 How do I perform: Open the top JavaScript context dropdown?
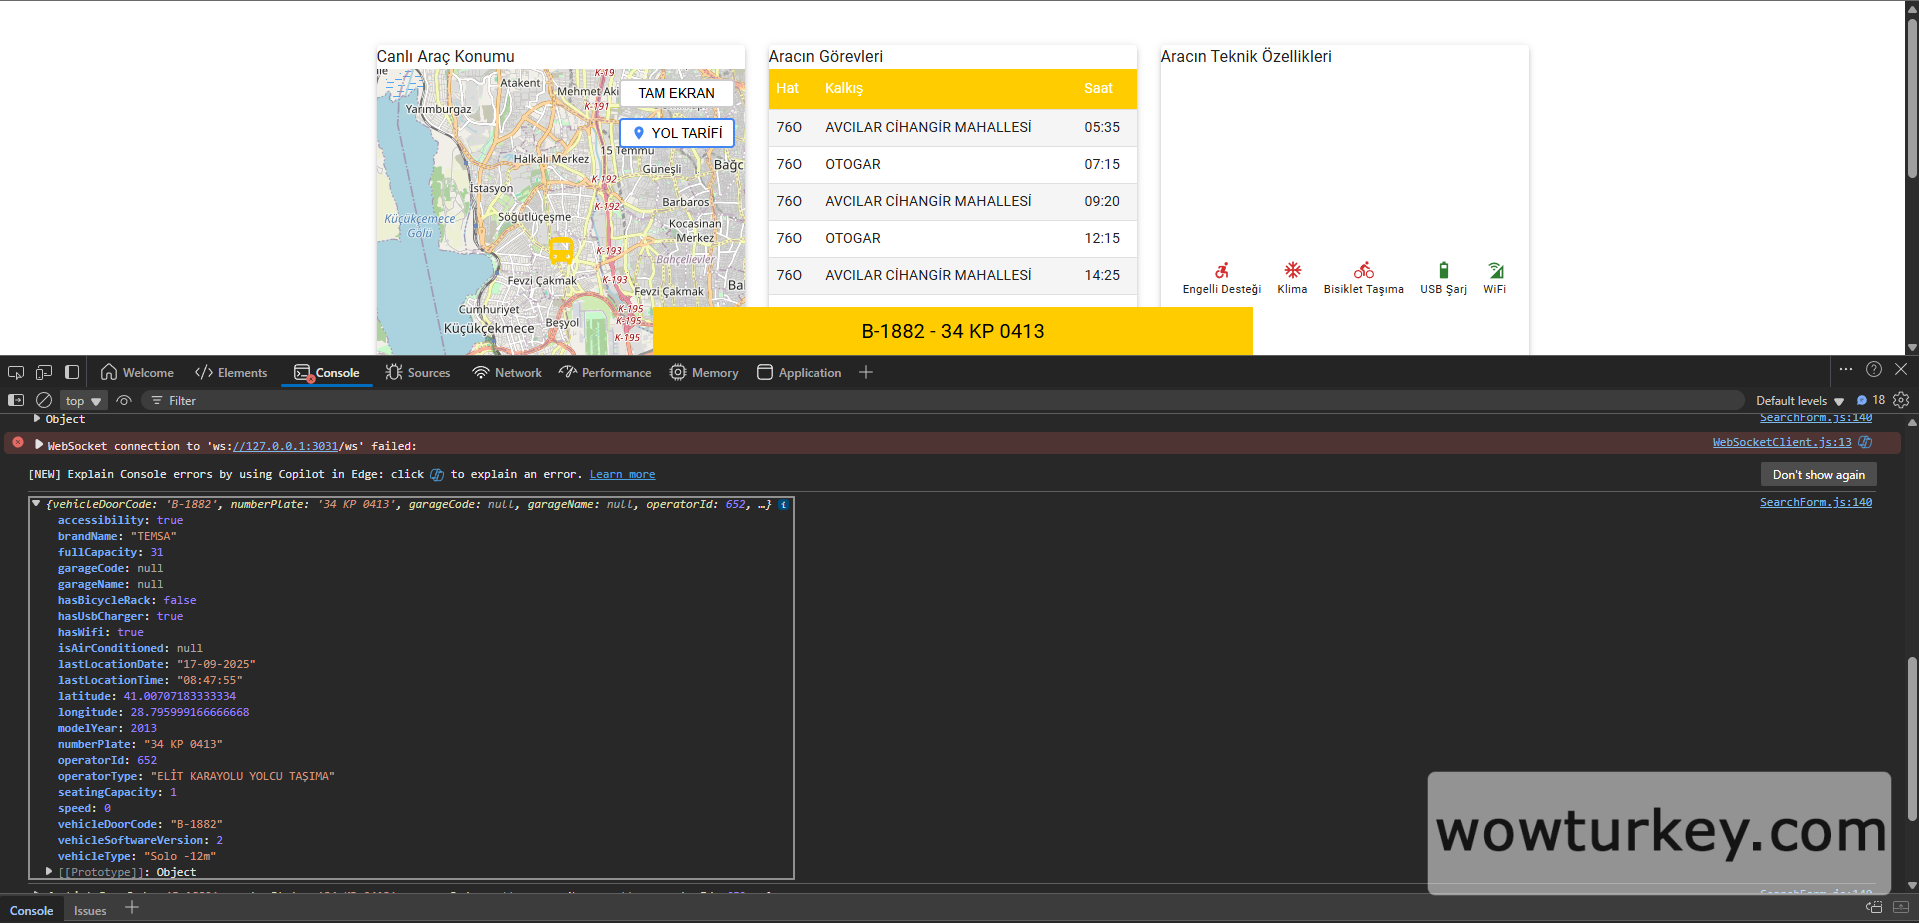tap(84, 401)
